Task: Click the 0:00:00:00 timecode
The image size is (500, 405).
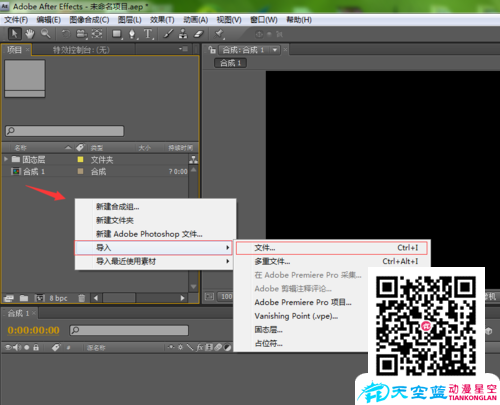Action: coord(33,330)
